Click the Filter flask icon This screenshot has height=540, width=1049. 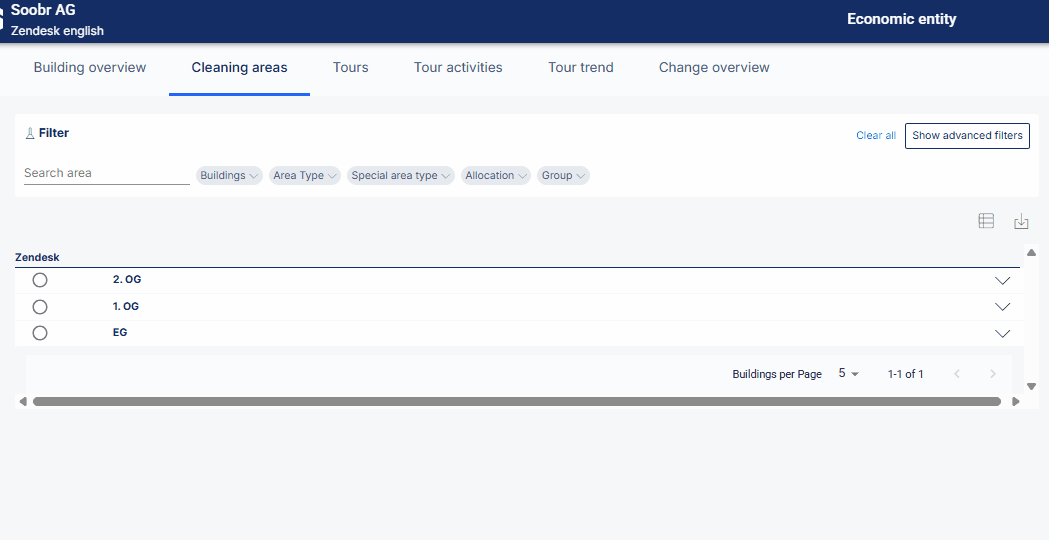click(29, 133)
